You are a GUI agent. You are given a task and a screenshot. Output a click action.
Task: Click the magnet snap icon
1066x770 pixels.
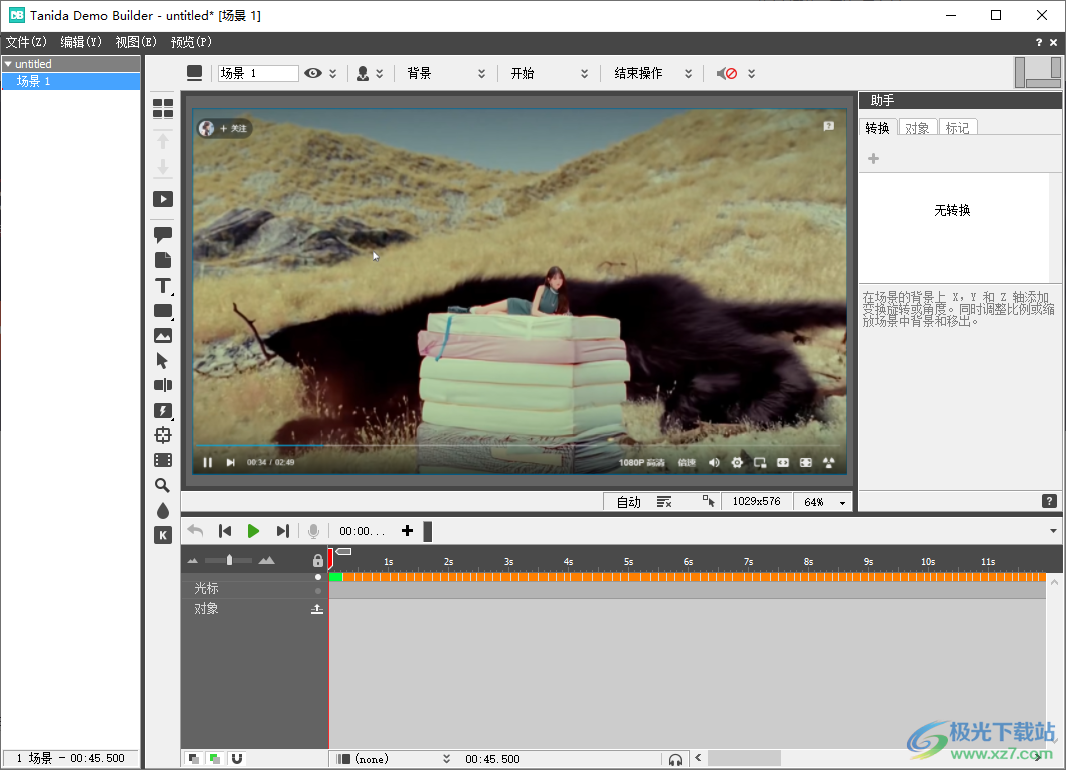237,758
